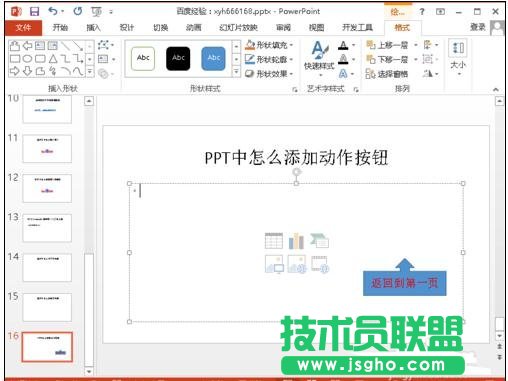This screenshot has height=381, width=508.
Task: Open WordArt Styles (艺术字样式) dialog launcher
Action: 356,89
